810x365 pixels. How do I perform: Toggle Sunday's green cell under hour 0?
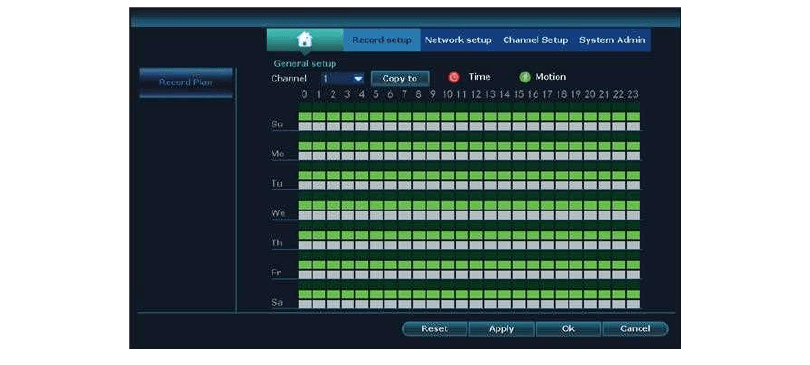tap(305, 116)
